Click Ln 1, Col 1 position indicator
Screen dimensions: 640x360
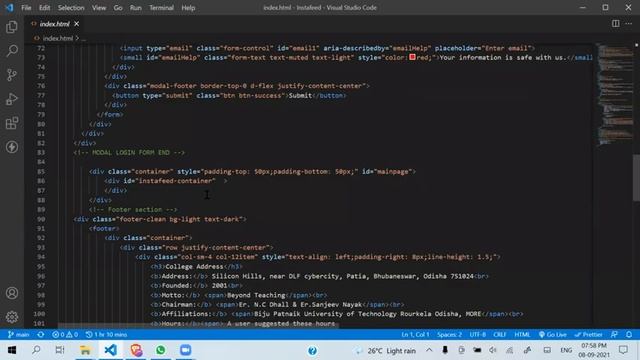pos(415,335)
